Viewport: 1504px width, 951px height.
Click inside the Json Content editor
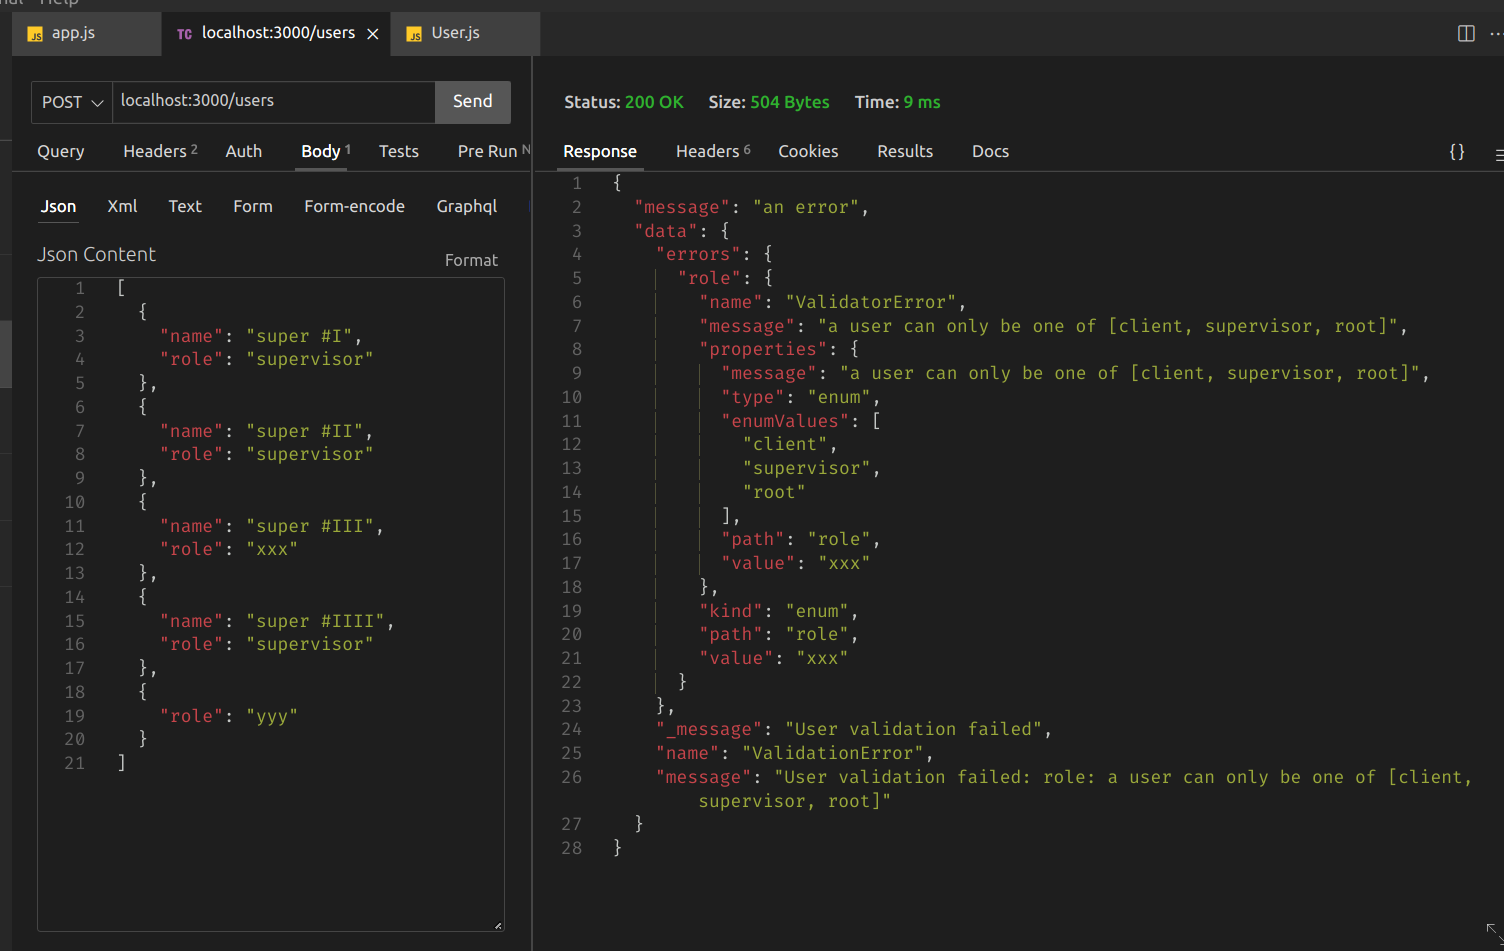(271, 604)
